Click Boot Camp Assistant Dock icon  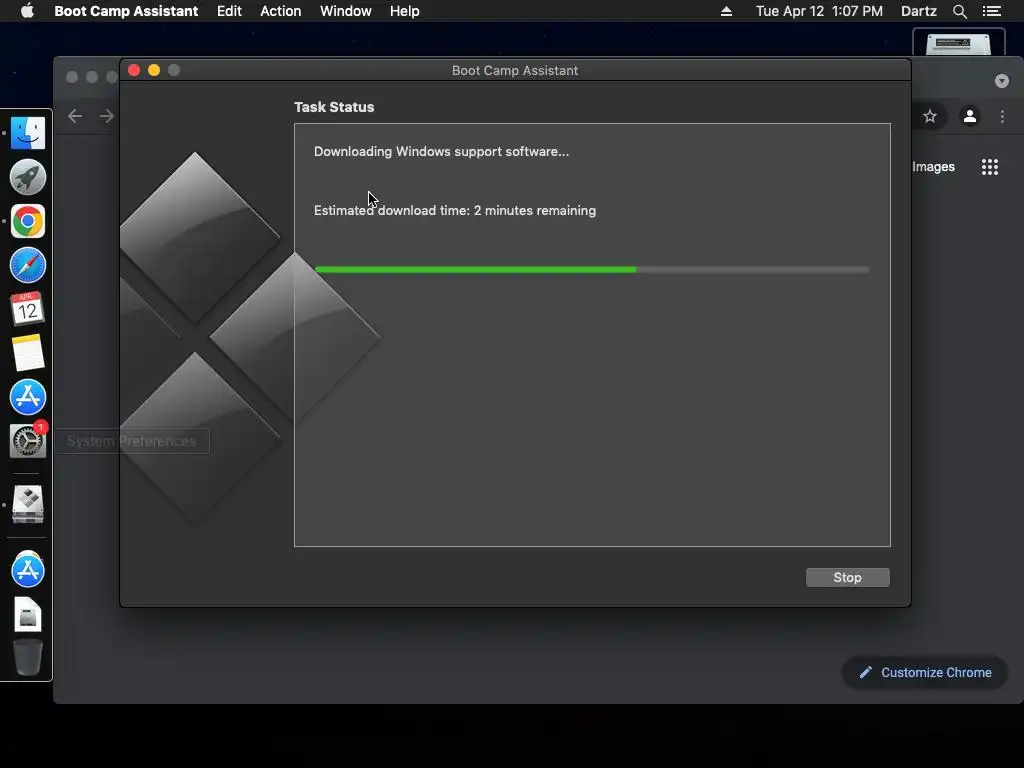click(x=27, y=504)
